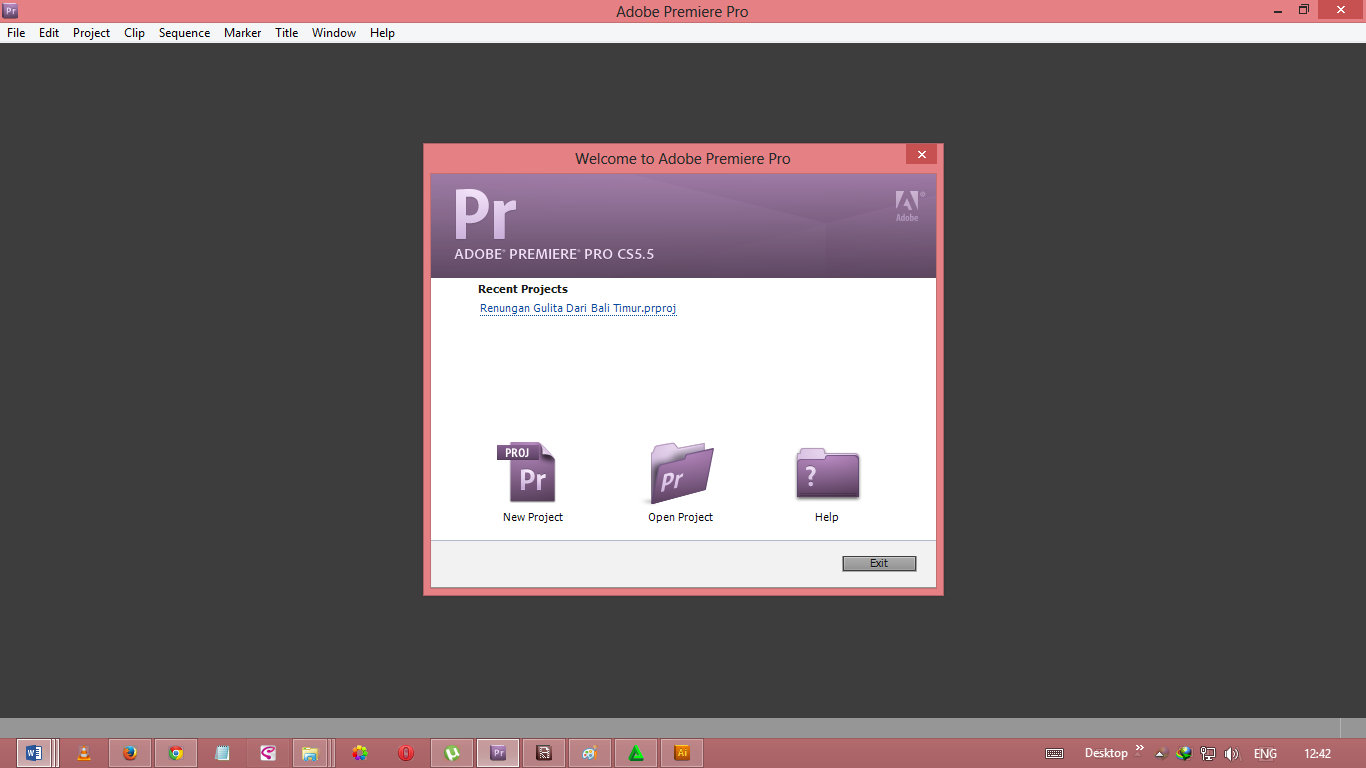Click the Help label in the welcome dialog
Screen dimensions: 1366x768
[826, 517]
